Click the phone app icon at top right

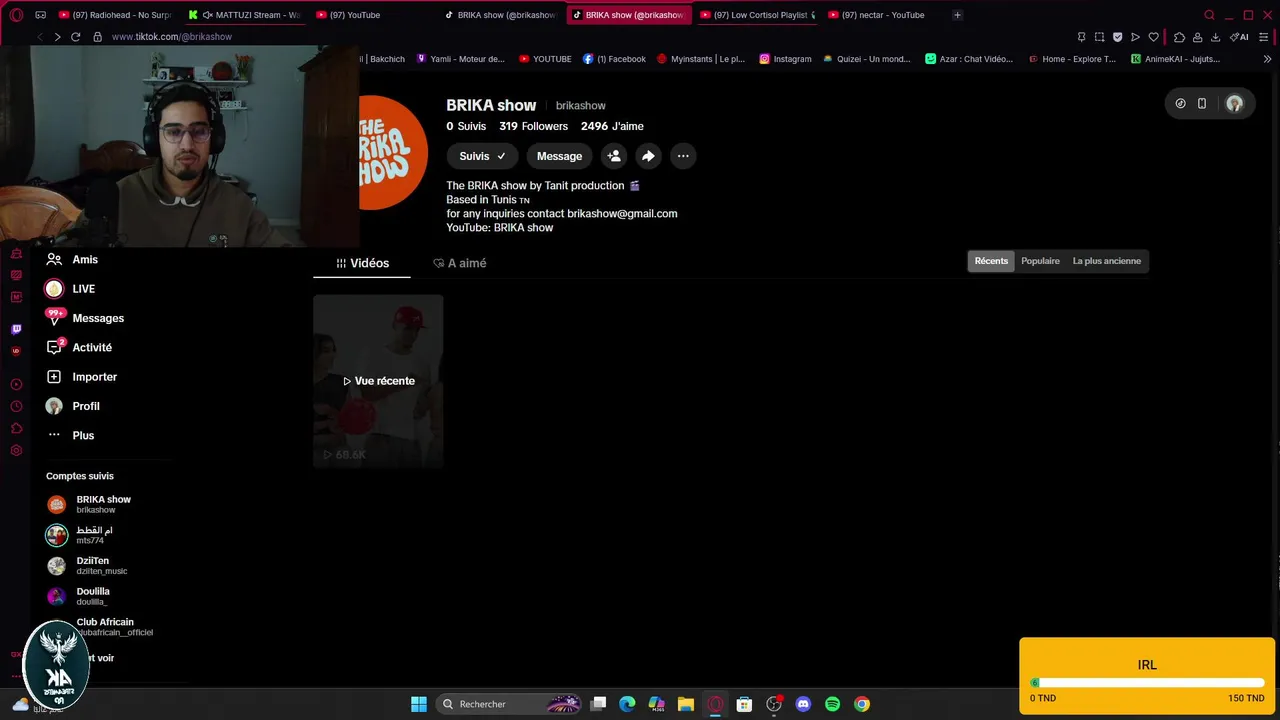[x=1202, y=104]
